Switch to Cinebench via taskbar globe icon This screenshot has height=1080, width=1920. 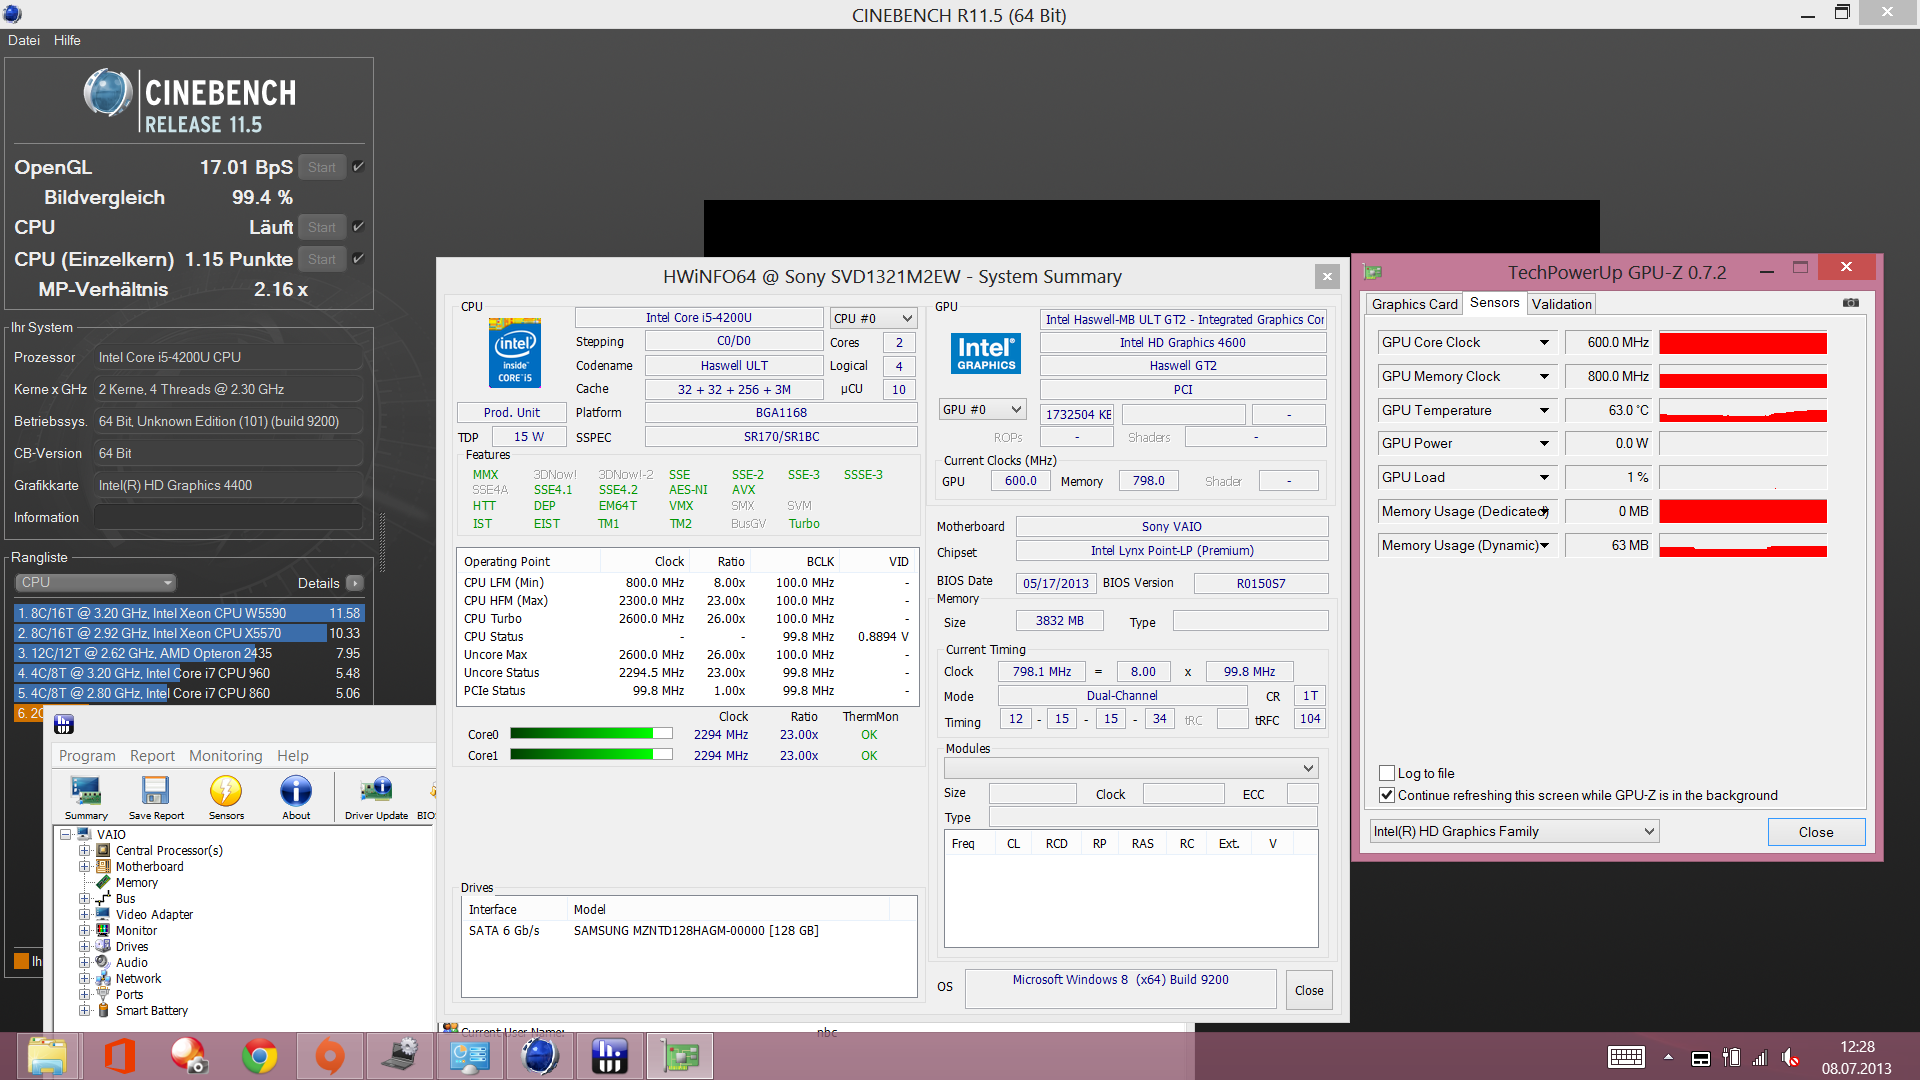(x=540, y=1057)
